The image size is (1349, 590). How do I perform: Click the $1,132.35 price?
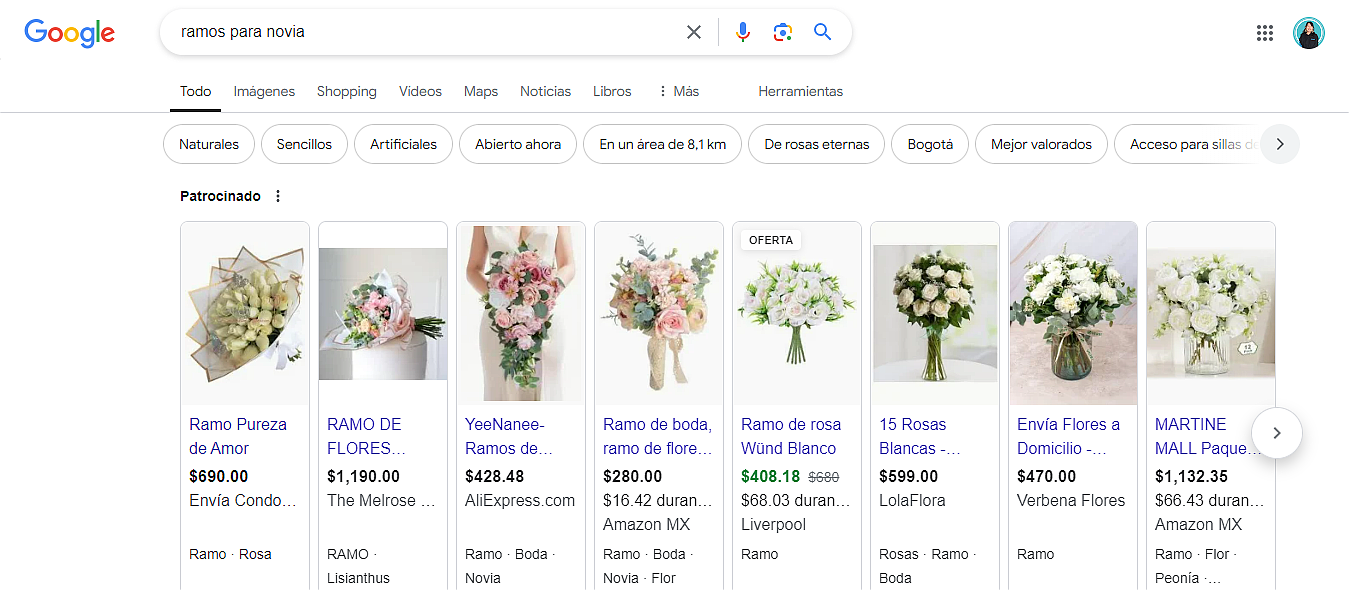coord(1191,476)
